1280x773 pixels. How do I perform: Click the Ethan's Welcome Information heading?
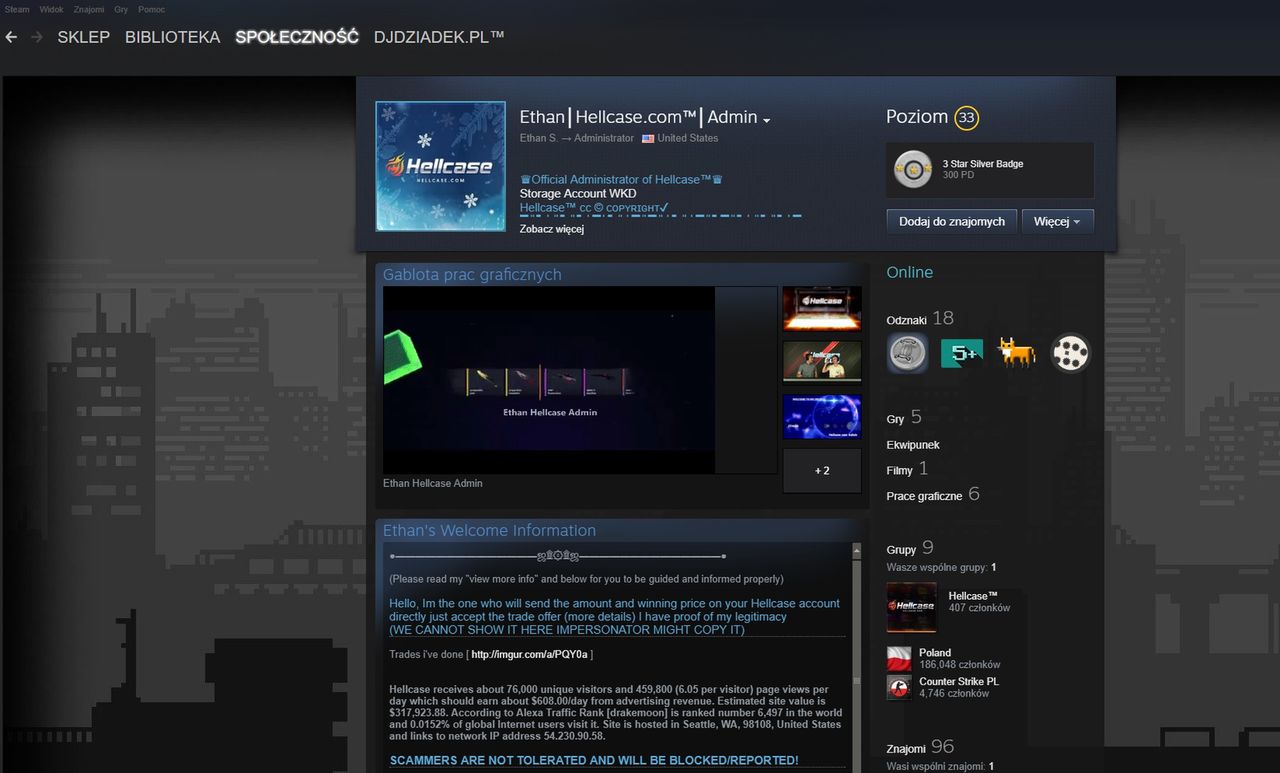pyautogui.click(x=489, y=531)
